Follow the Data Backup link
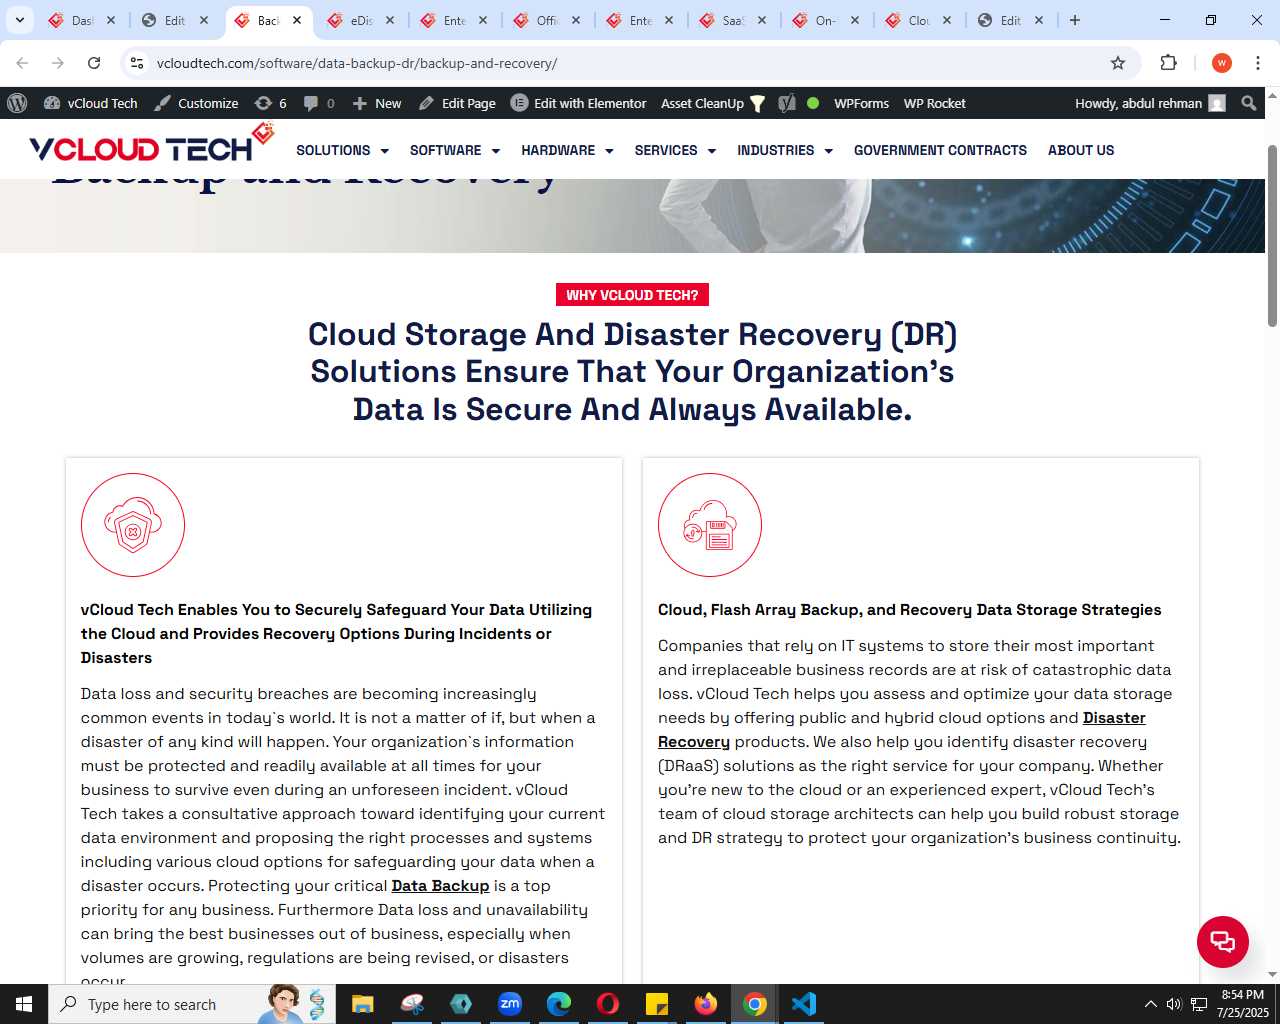This screenshot has height=1024, width=1280. click(440, 886)
